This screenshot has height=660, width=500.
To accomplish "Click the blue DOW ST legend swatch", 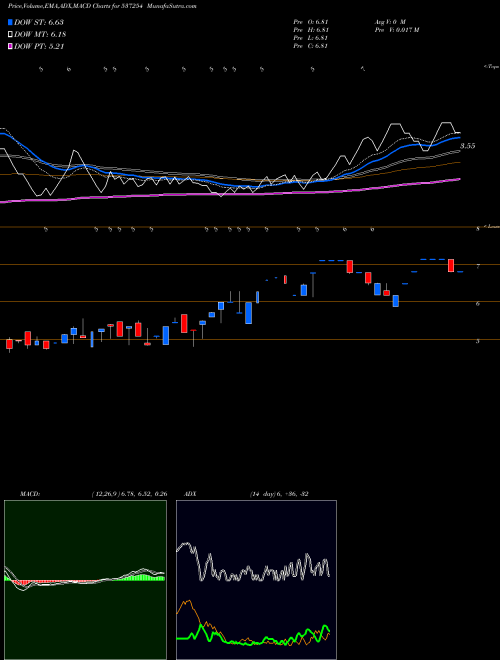I will point(11,22).
